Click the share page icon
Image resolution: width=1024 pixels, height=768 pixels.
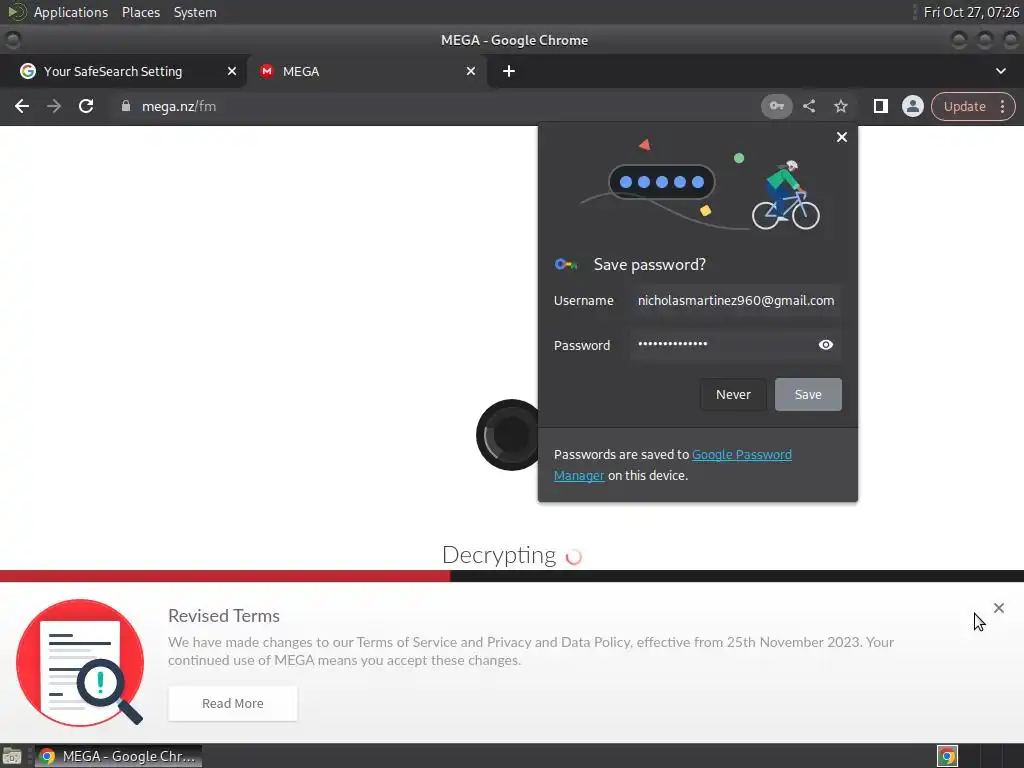pyautogui.click(x=809, y=106)
